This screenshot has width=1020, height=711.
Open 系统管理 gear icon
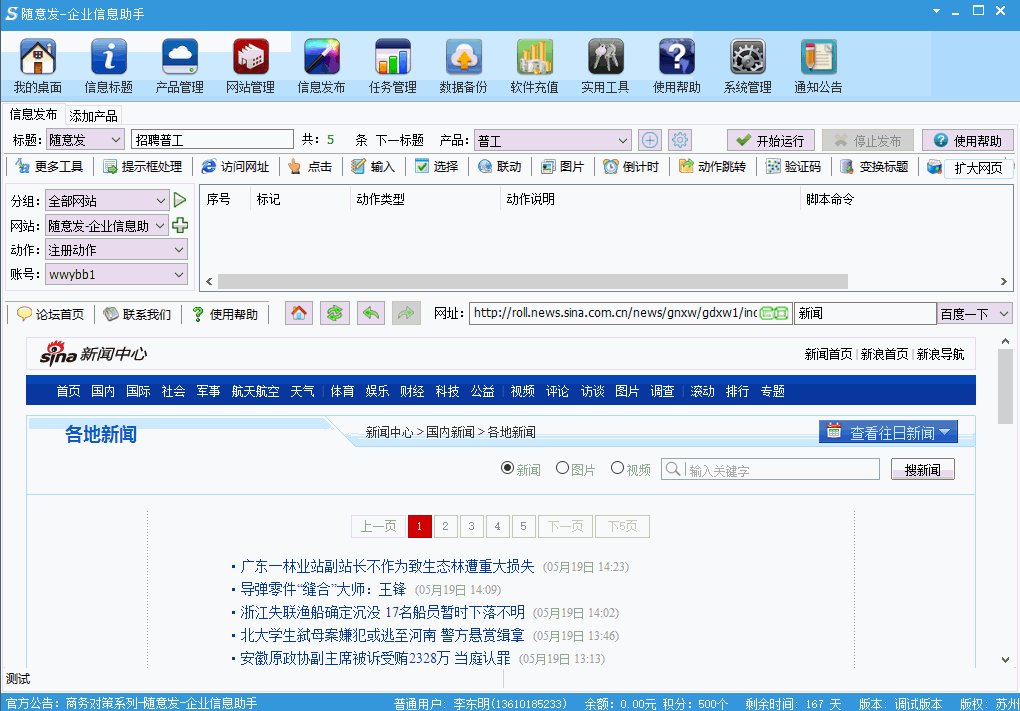[x=747, y=57]
